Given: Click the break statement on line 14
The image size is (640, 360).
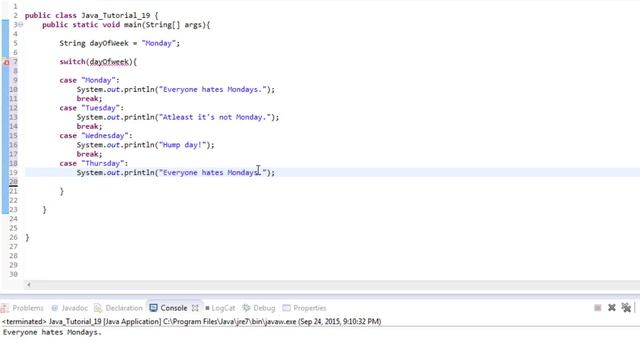Looking at the screenshot, I should 89,127.
